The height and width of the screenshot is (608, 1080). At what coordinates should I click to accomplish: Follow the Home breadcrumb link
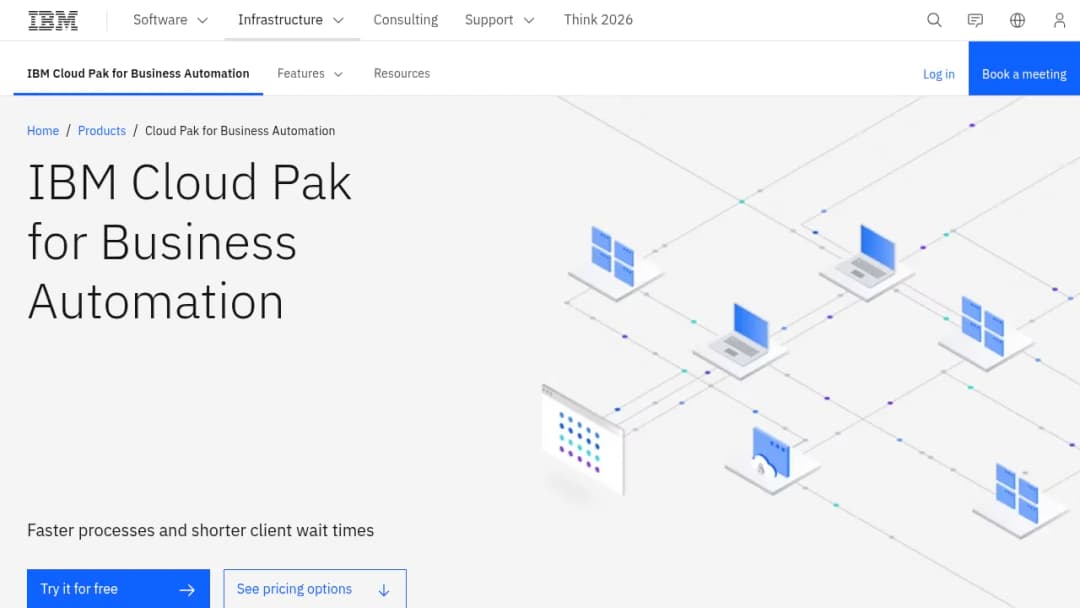43,131
